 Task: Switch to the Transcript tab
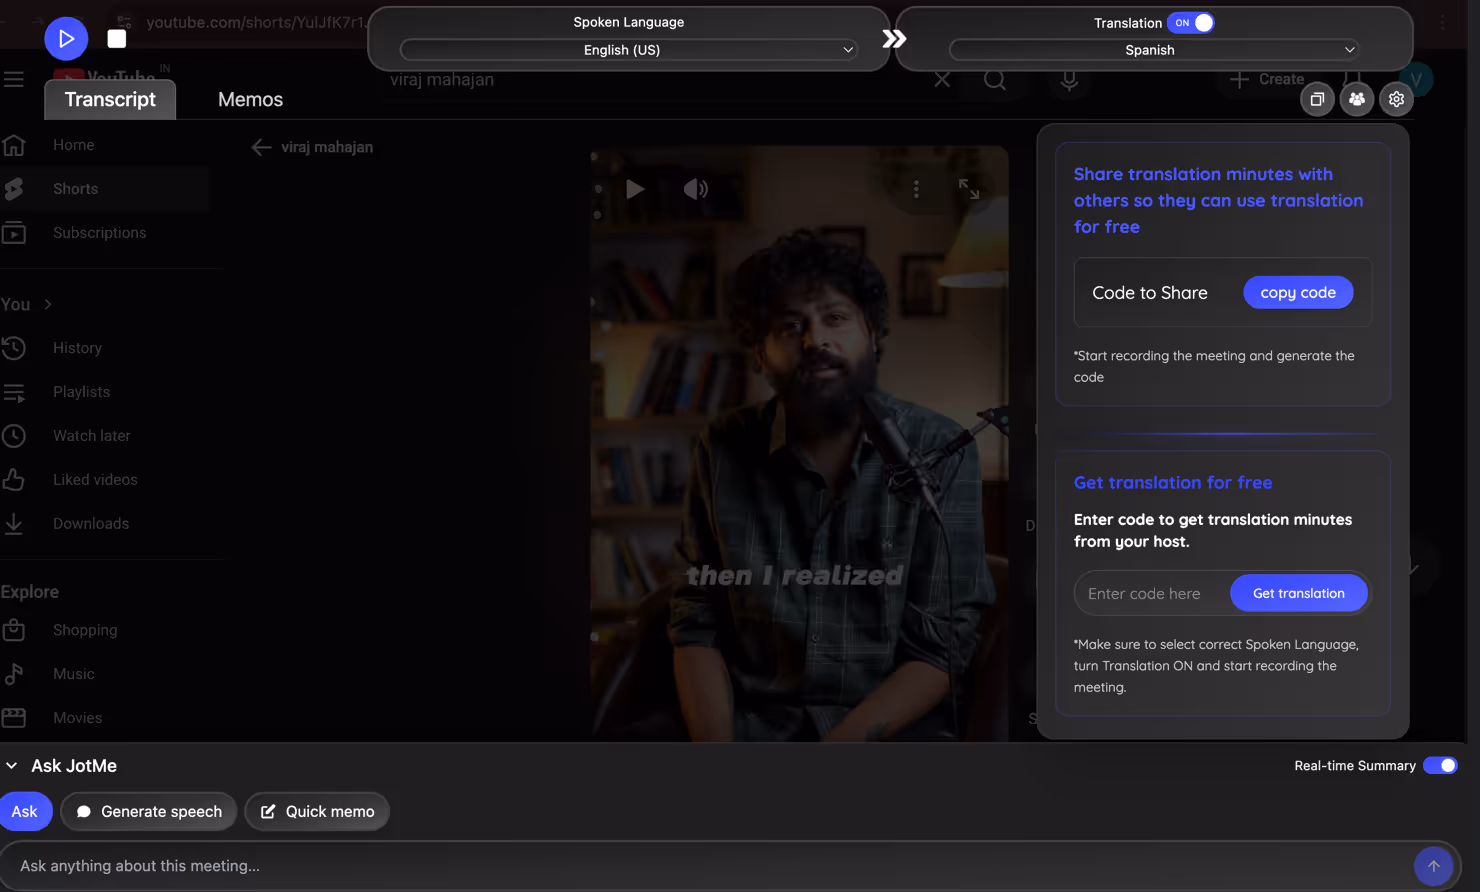tap(110, 99)
